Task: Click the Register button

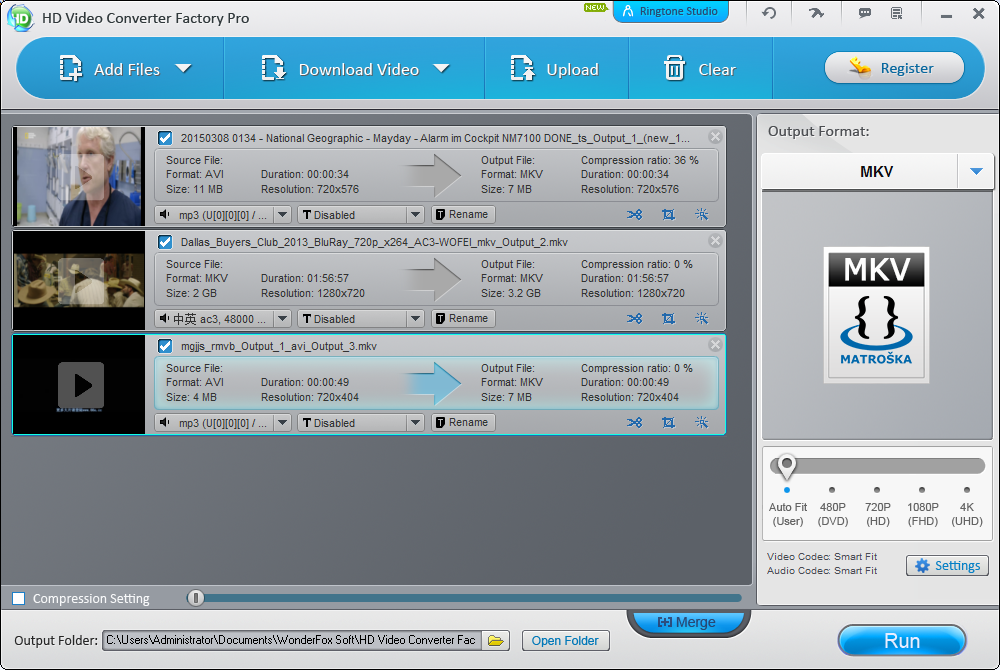Action: click(x=894, y=68)
